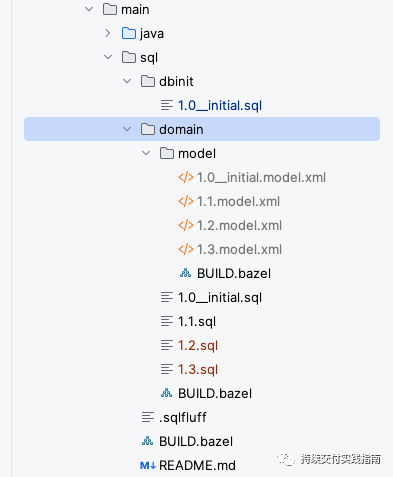This screenshot has width=393, height=477.
Task: Collapse the main folder chevron
Action: (89, 9)
